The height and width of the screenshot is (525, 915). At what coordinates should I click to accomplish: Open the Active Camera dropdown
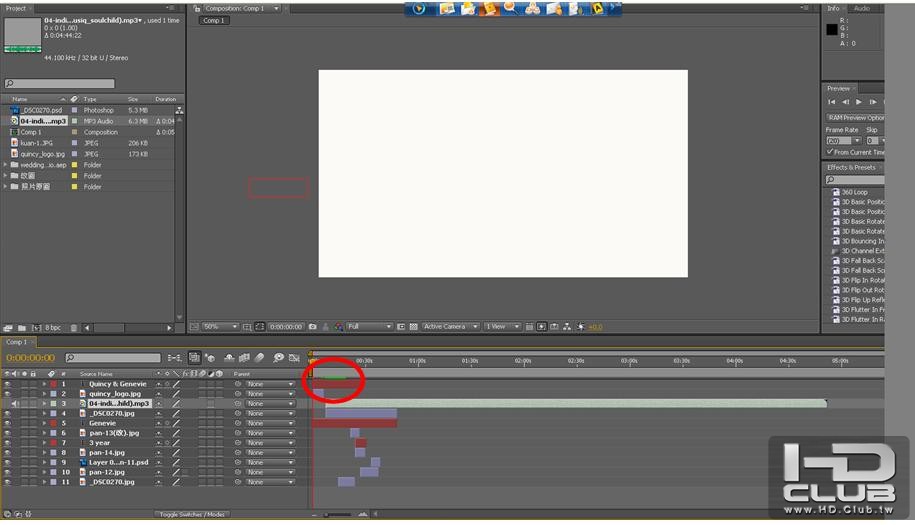450,327
